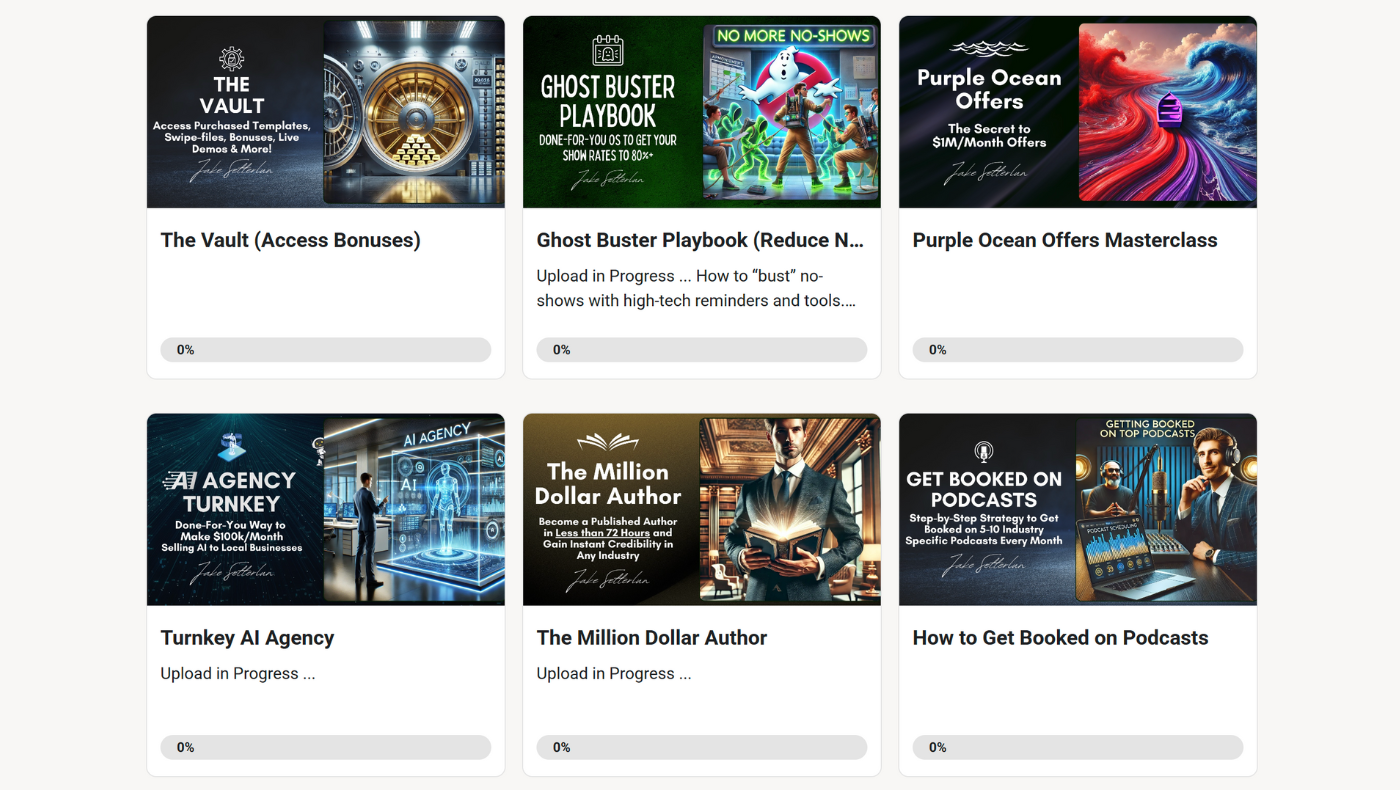The width and height of the screenshot is (1400, 790).
Task: Click the open book icon above Million Dollar Author
Action: (607, 442)
